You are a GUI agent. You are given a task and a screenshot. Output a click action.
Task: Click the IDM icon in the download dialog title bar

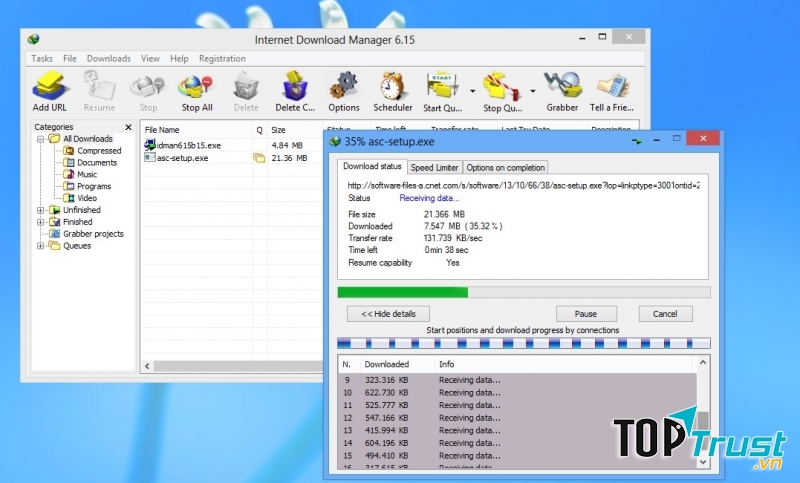coord(335,141)
